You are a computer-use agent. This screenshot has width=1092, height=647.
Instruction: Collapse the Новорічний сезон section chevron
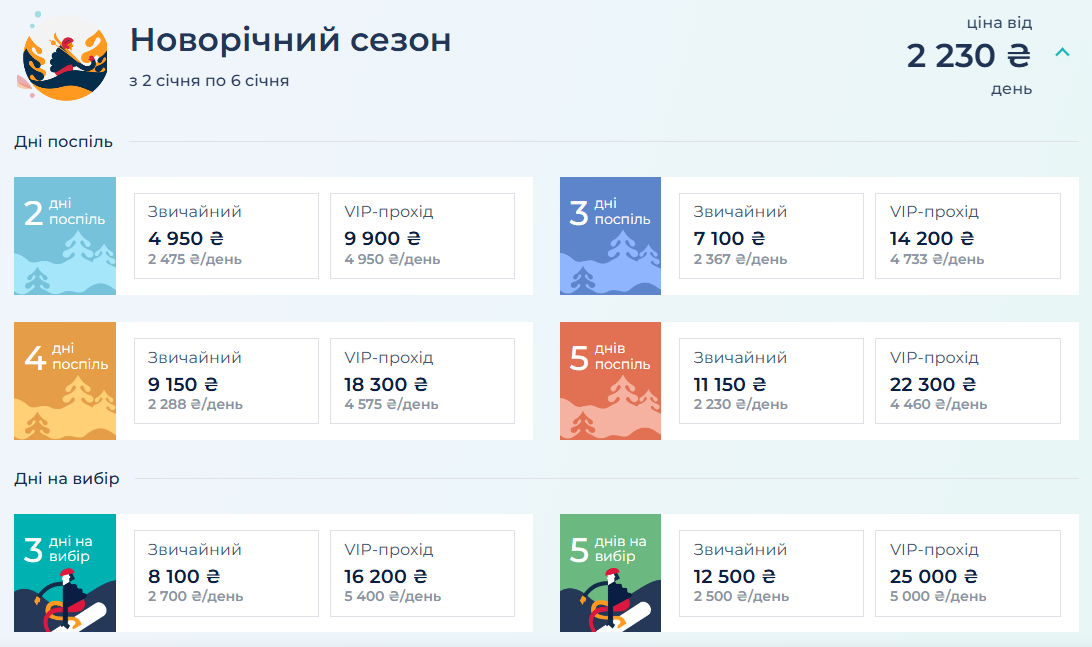(1062, 53)
